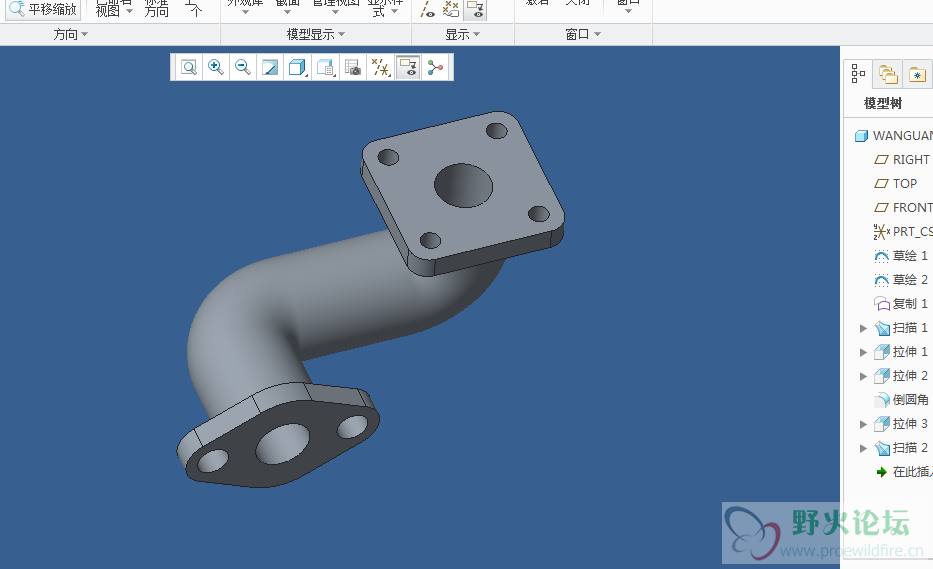933x569 pixels.
Task: Toggle axis display icon in ribbon
Action: point(427,10)
